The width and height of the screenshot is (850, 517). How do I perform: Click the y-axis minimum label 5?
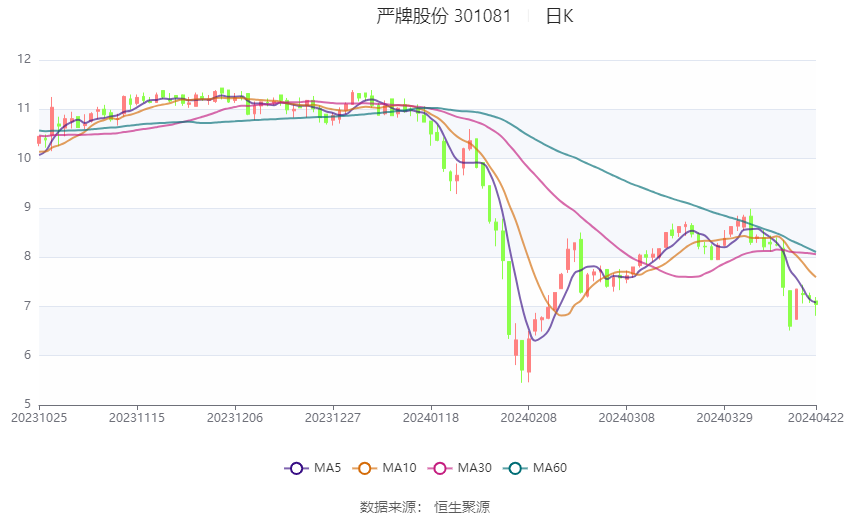27,404
